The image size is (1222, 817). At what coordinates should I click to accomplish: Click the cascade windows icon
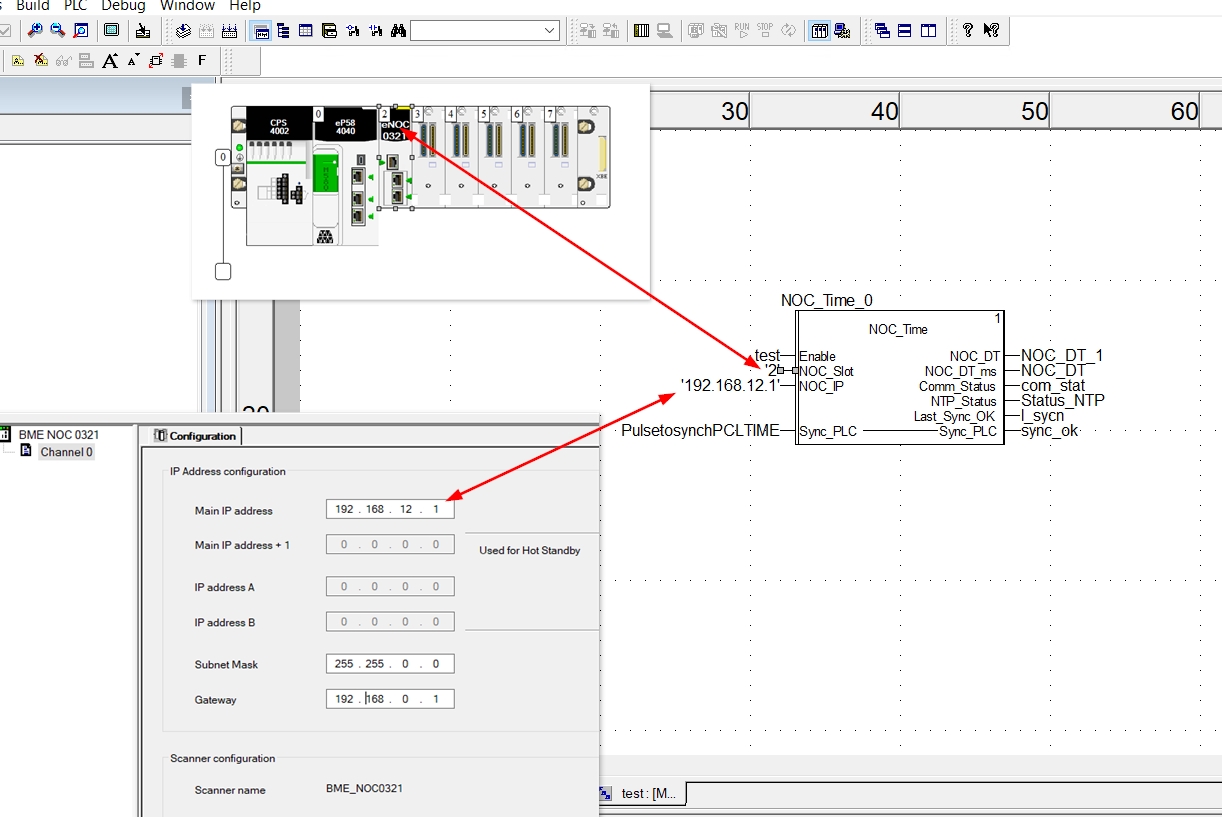882,30
